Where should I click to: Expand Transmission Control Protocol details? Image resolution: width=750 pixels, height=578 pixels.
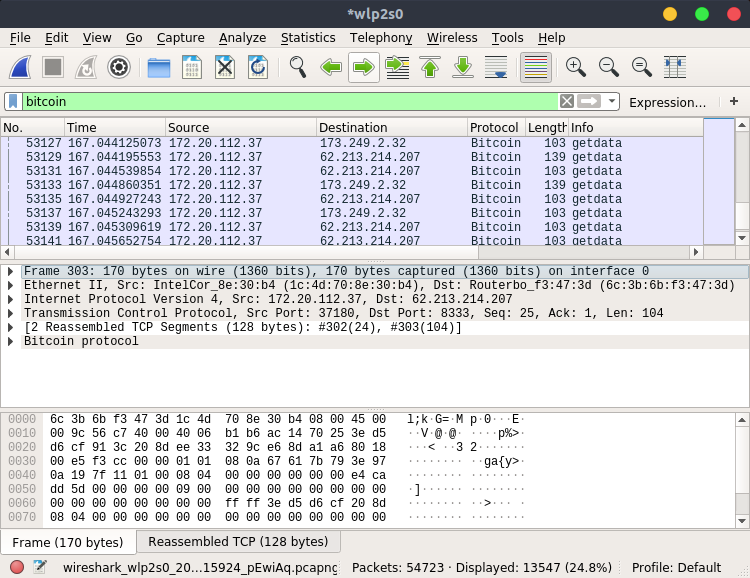pos(11,313)
